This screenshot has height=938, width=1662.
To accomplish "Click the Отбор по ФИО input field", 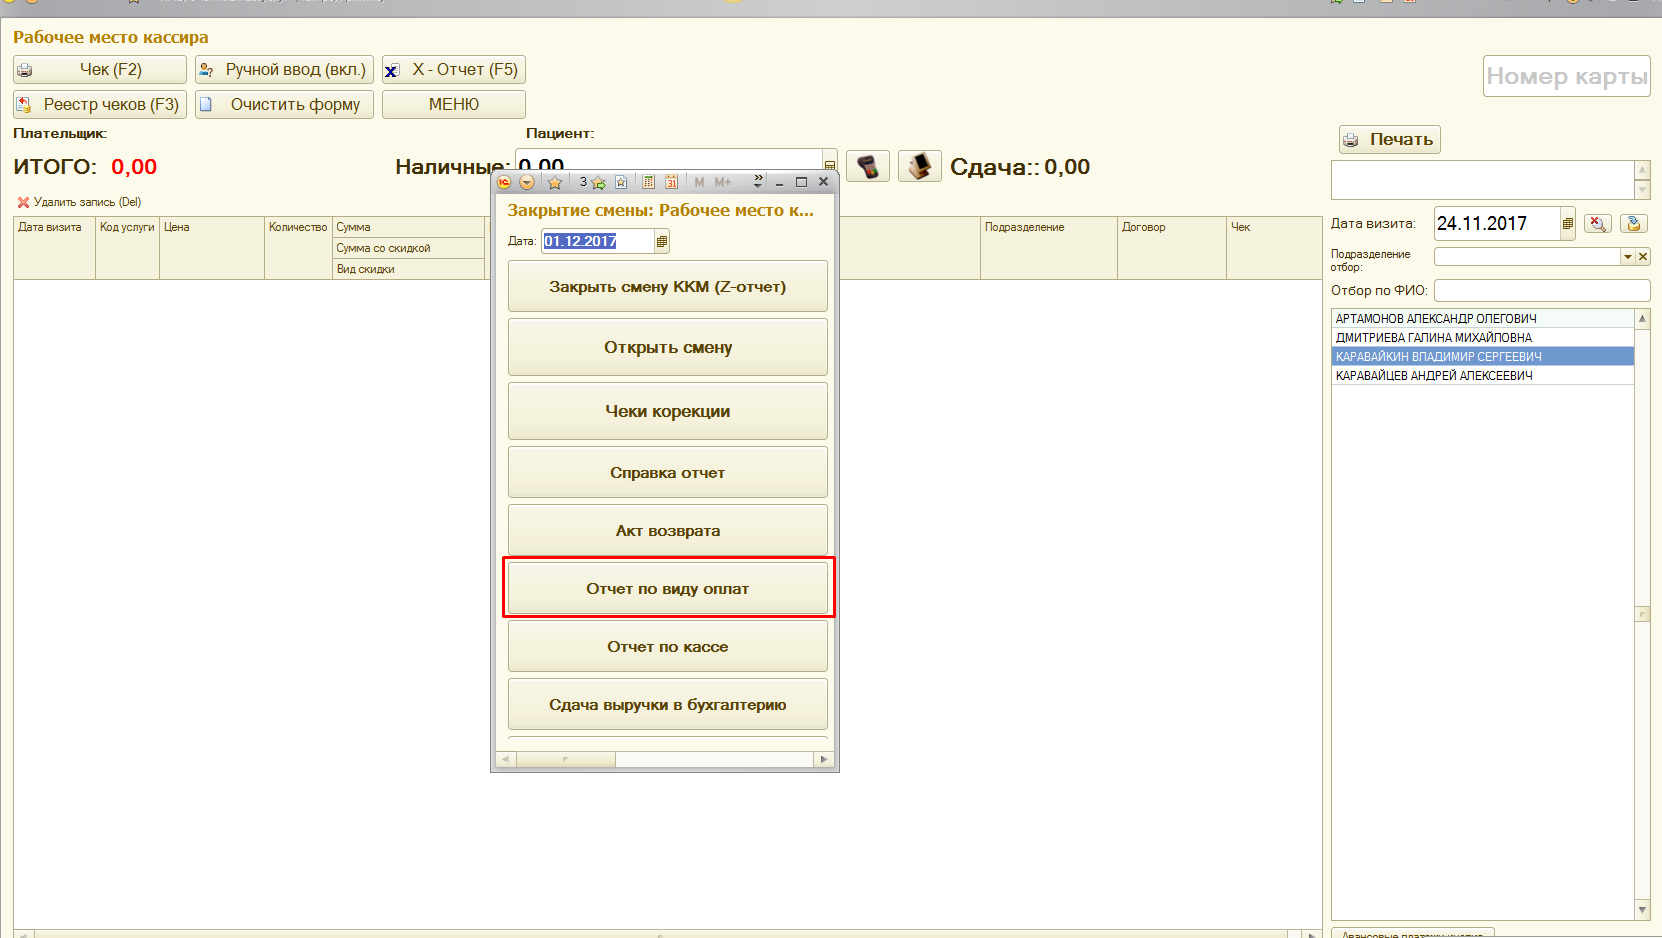I will click(1541, 291).
